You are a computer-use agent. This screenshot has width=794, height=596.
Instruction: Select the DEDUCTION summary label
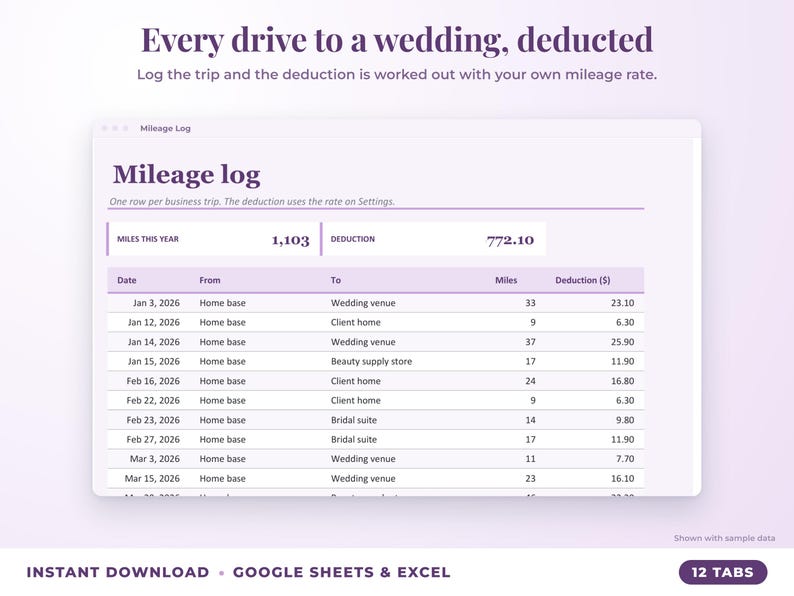[x=353, y=239]
